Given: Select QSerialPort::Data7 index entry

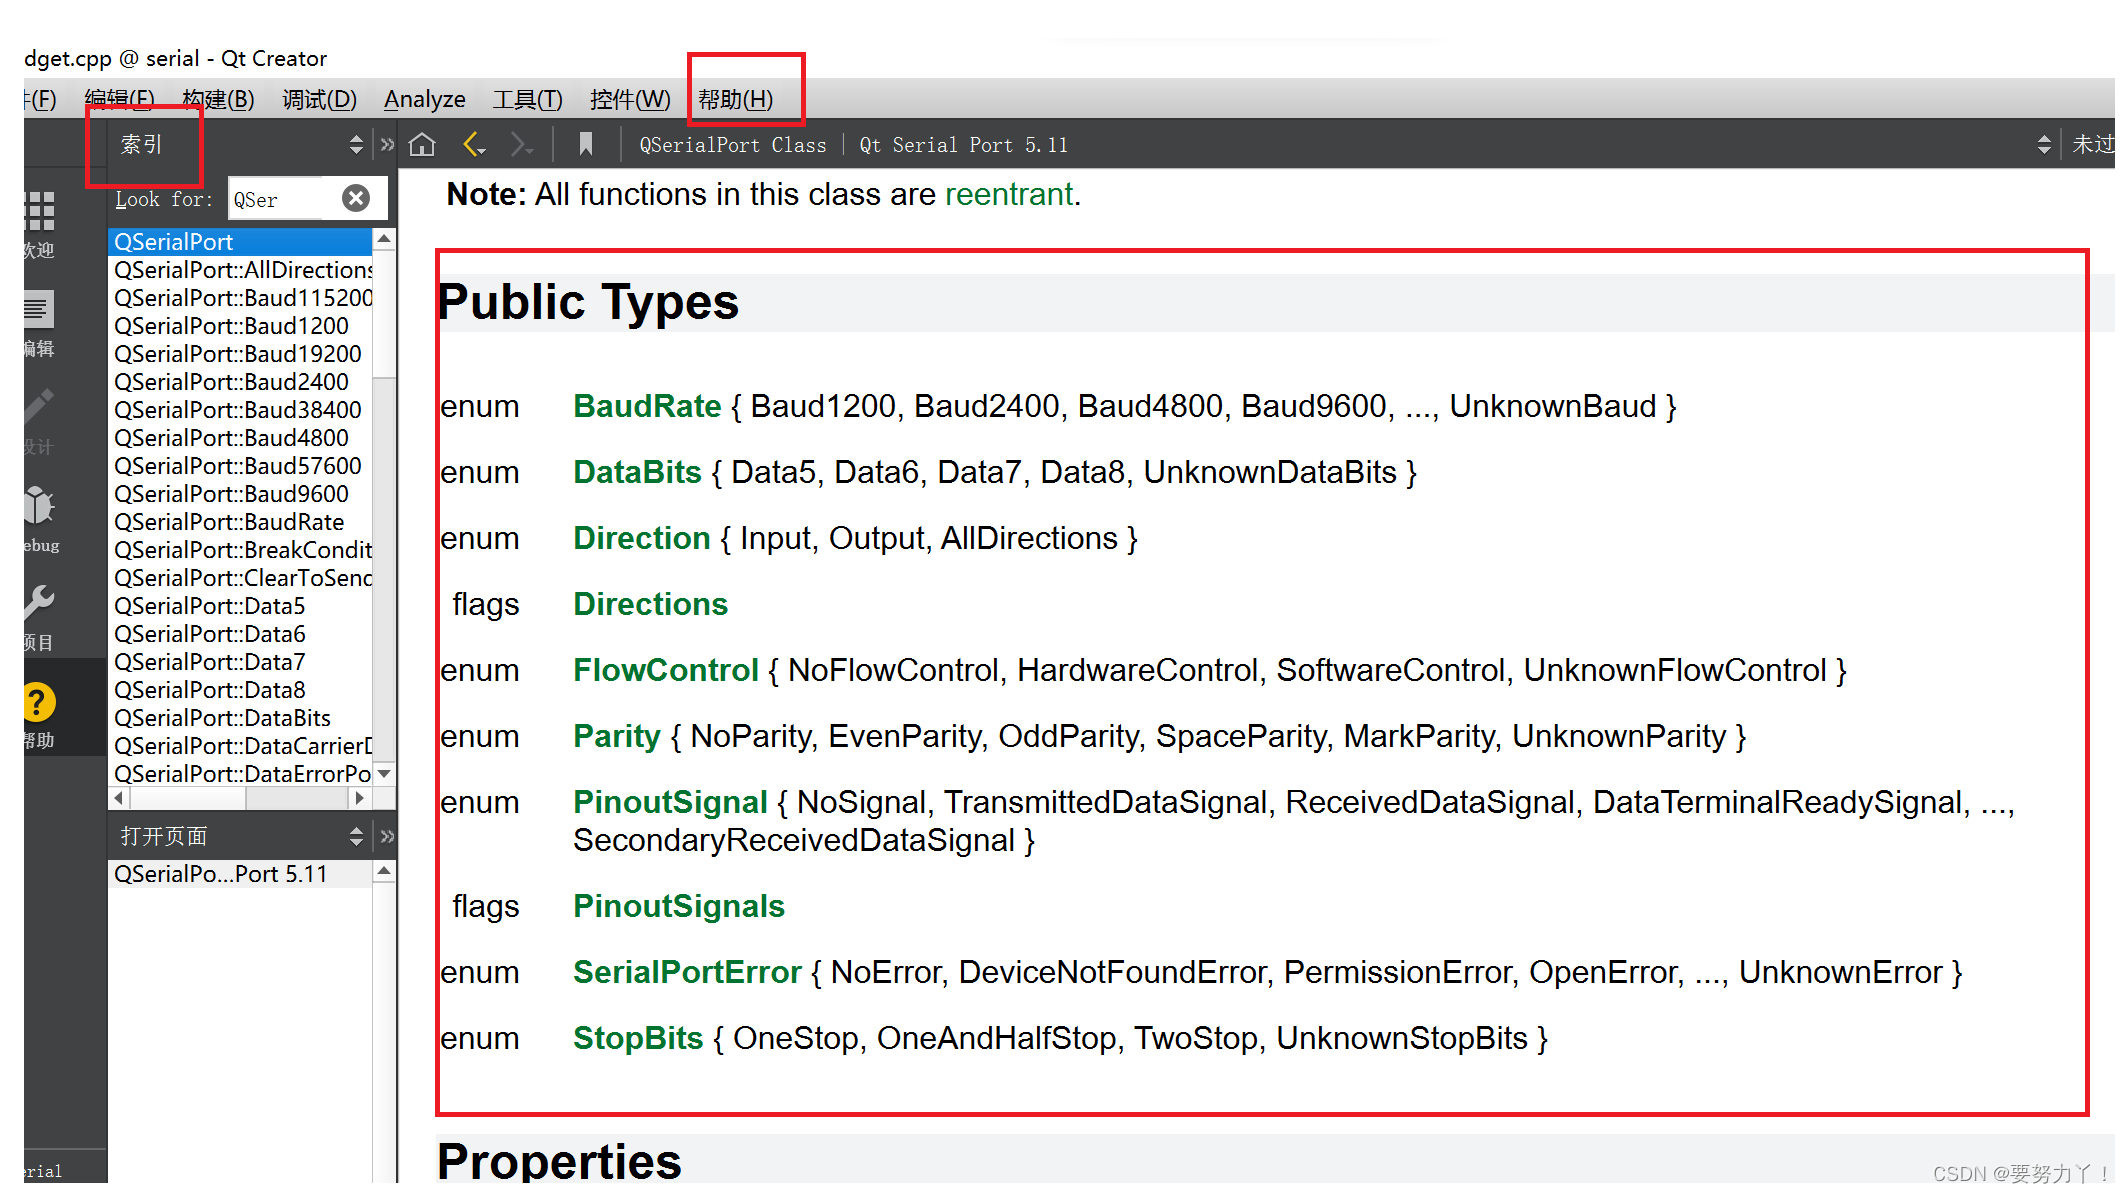Looking at the screenshot, I should point(240,662).
